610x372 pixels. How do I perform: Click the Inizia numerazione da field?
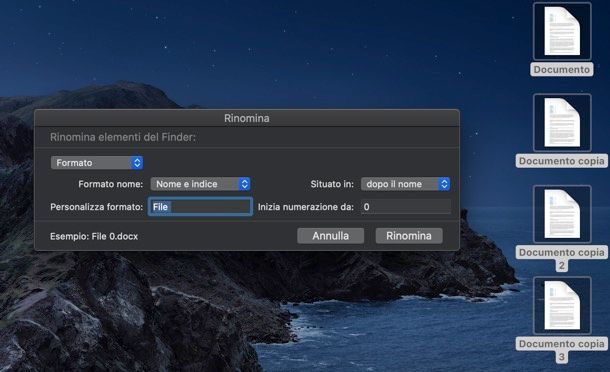(406, 207)
